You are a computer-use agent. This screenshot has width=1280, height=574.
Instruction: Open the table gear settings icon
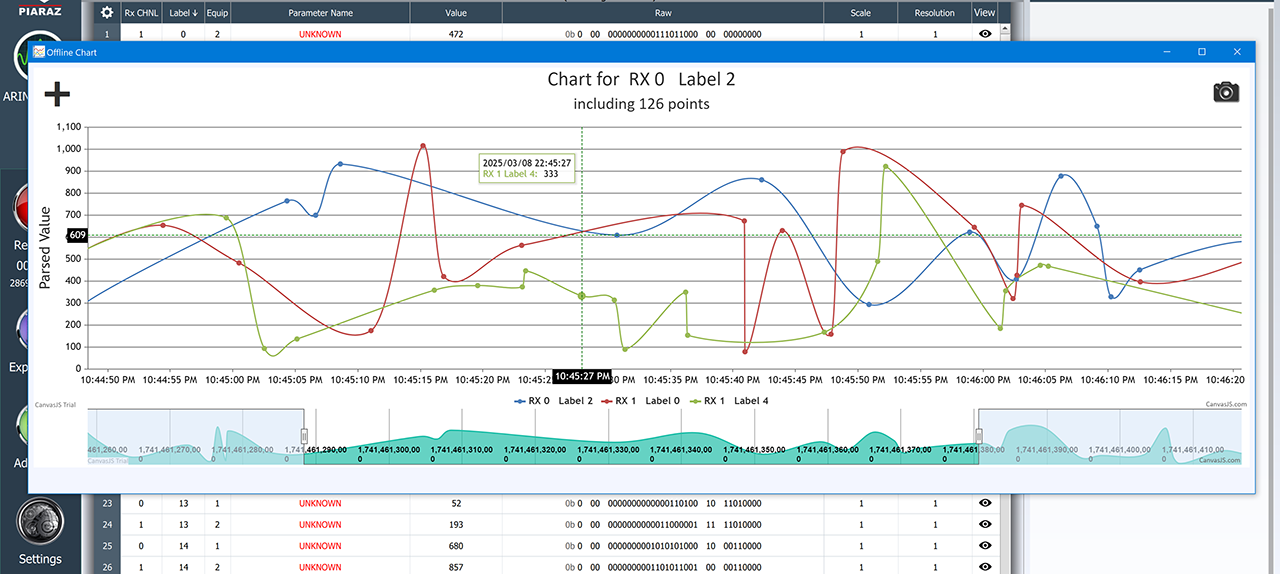107,13
